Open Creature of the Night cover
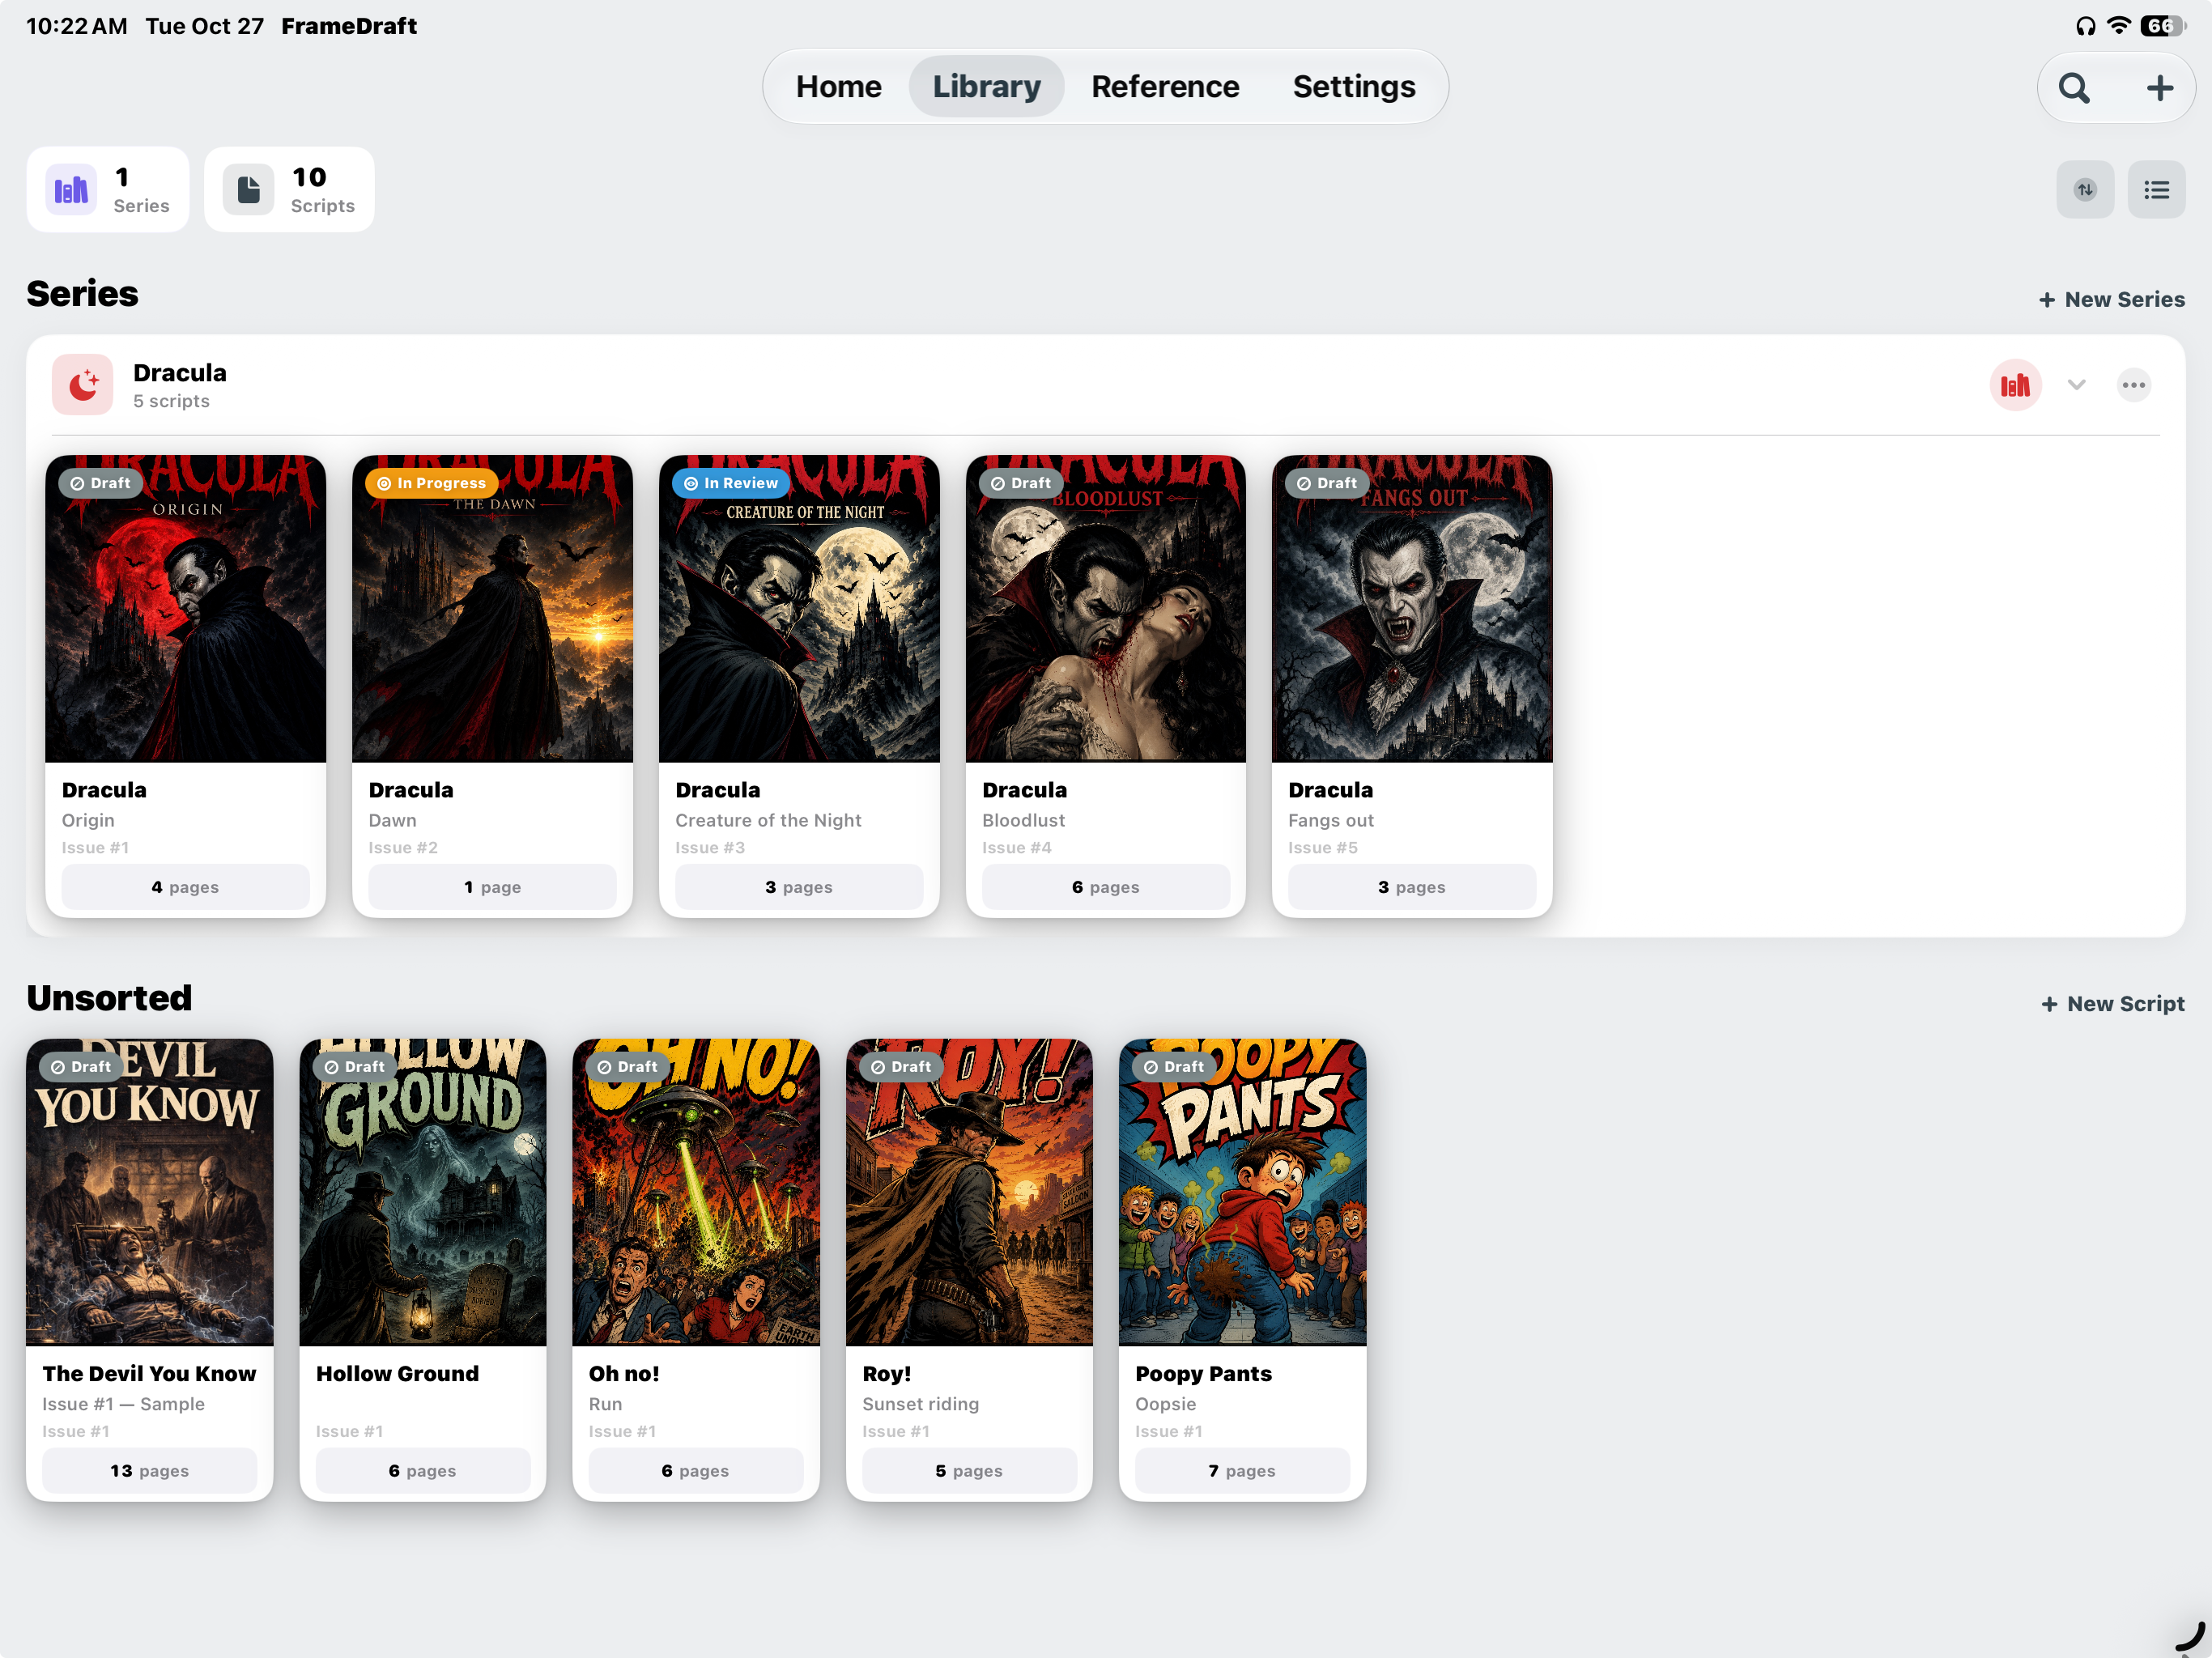This screenshot has height=1658, width=2212. click(799, 609)
